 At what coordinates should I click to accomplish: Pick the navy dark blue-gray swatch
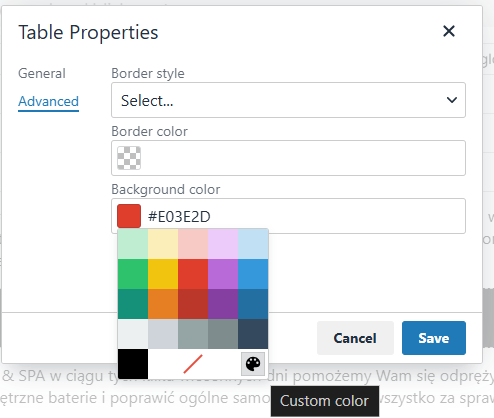pos(253,334)
